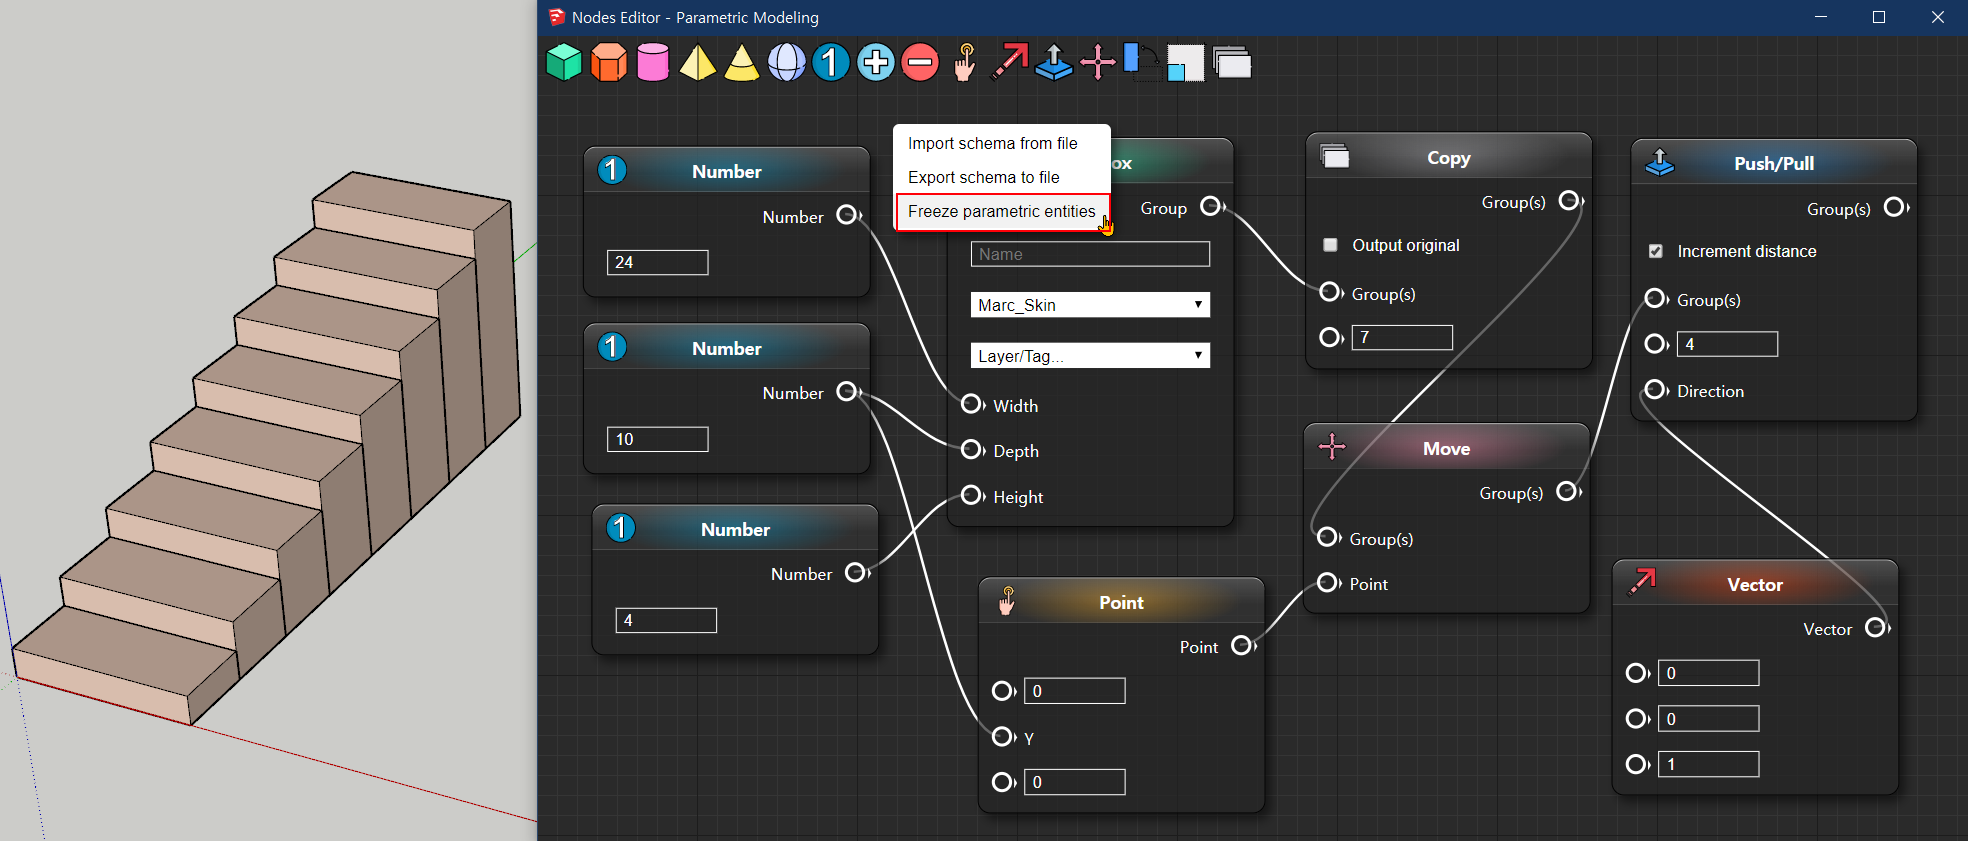
Task: Click the icon on the Number node valued 10
Action: point(612,347)
